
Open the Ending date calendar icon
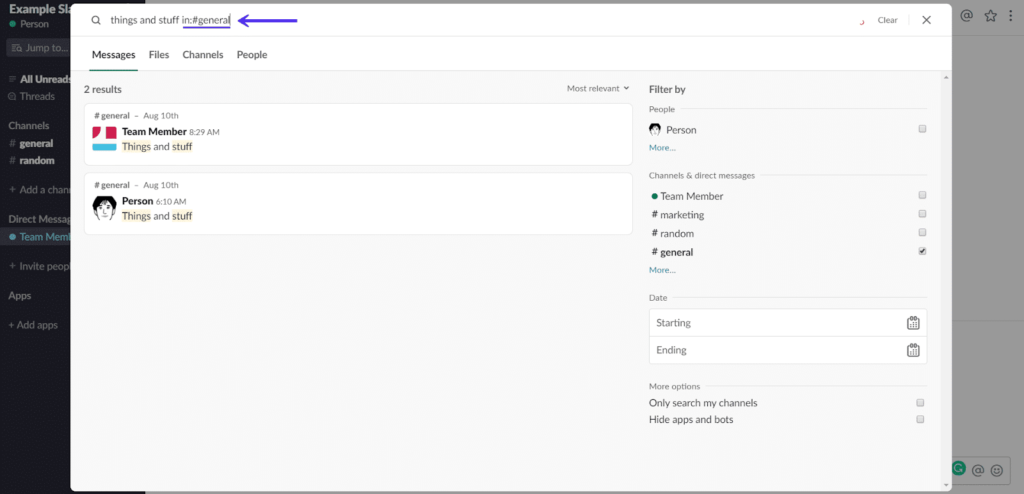[x=912, y=350]
